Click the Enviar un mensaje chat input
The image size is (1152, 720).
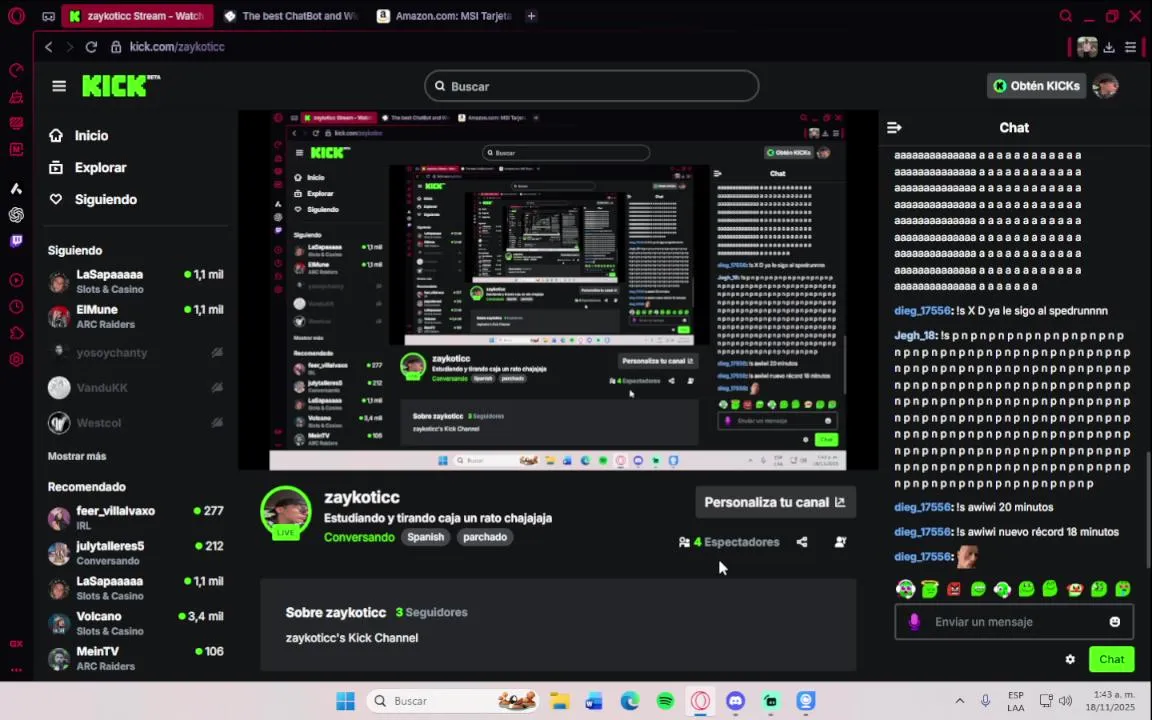click(x=1014, y=622)
